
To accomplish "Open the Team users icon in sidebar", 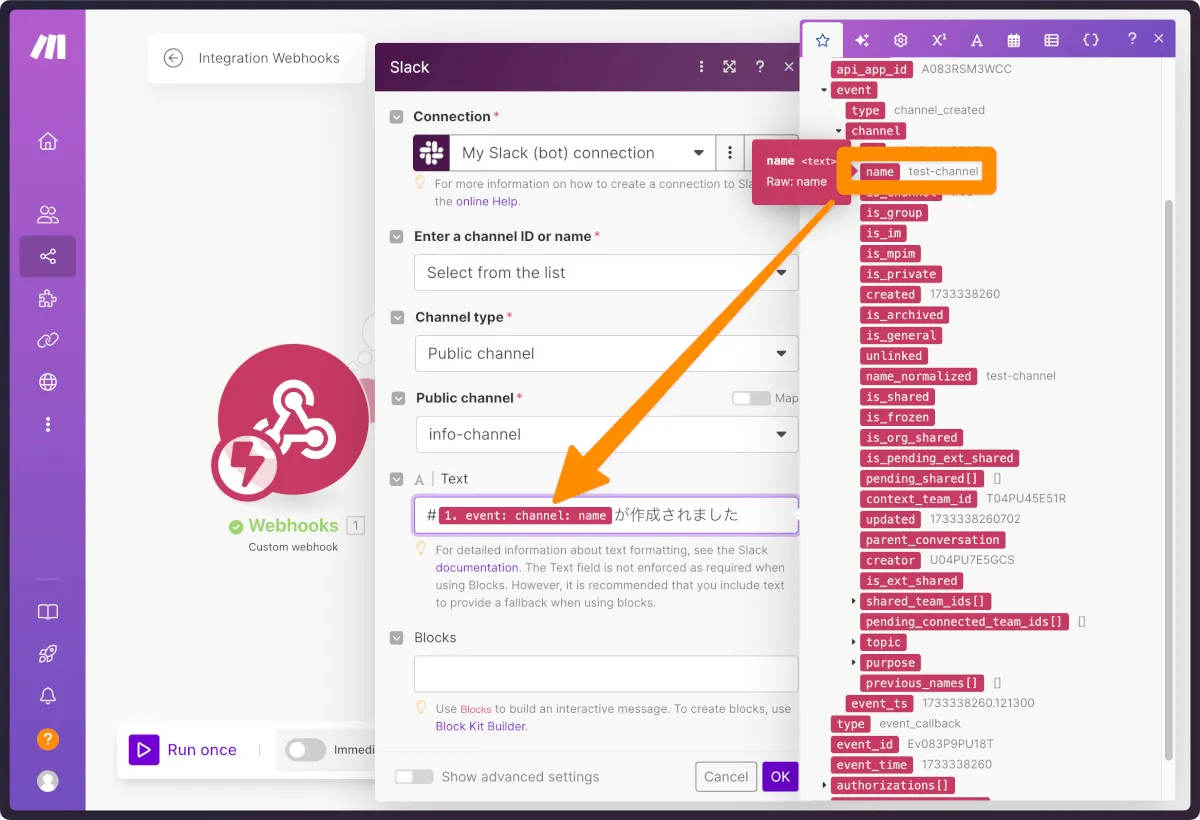I will point(47,214).
